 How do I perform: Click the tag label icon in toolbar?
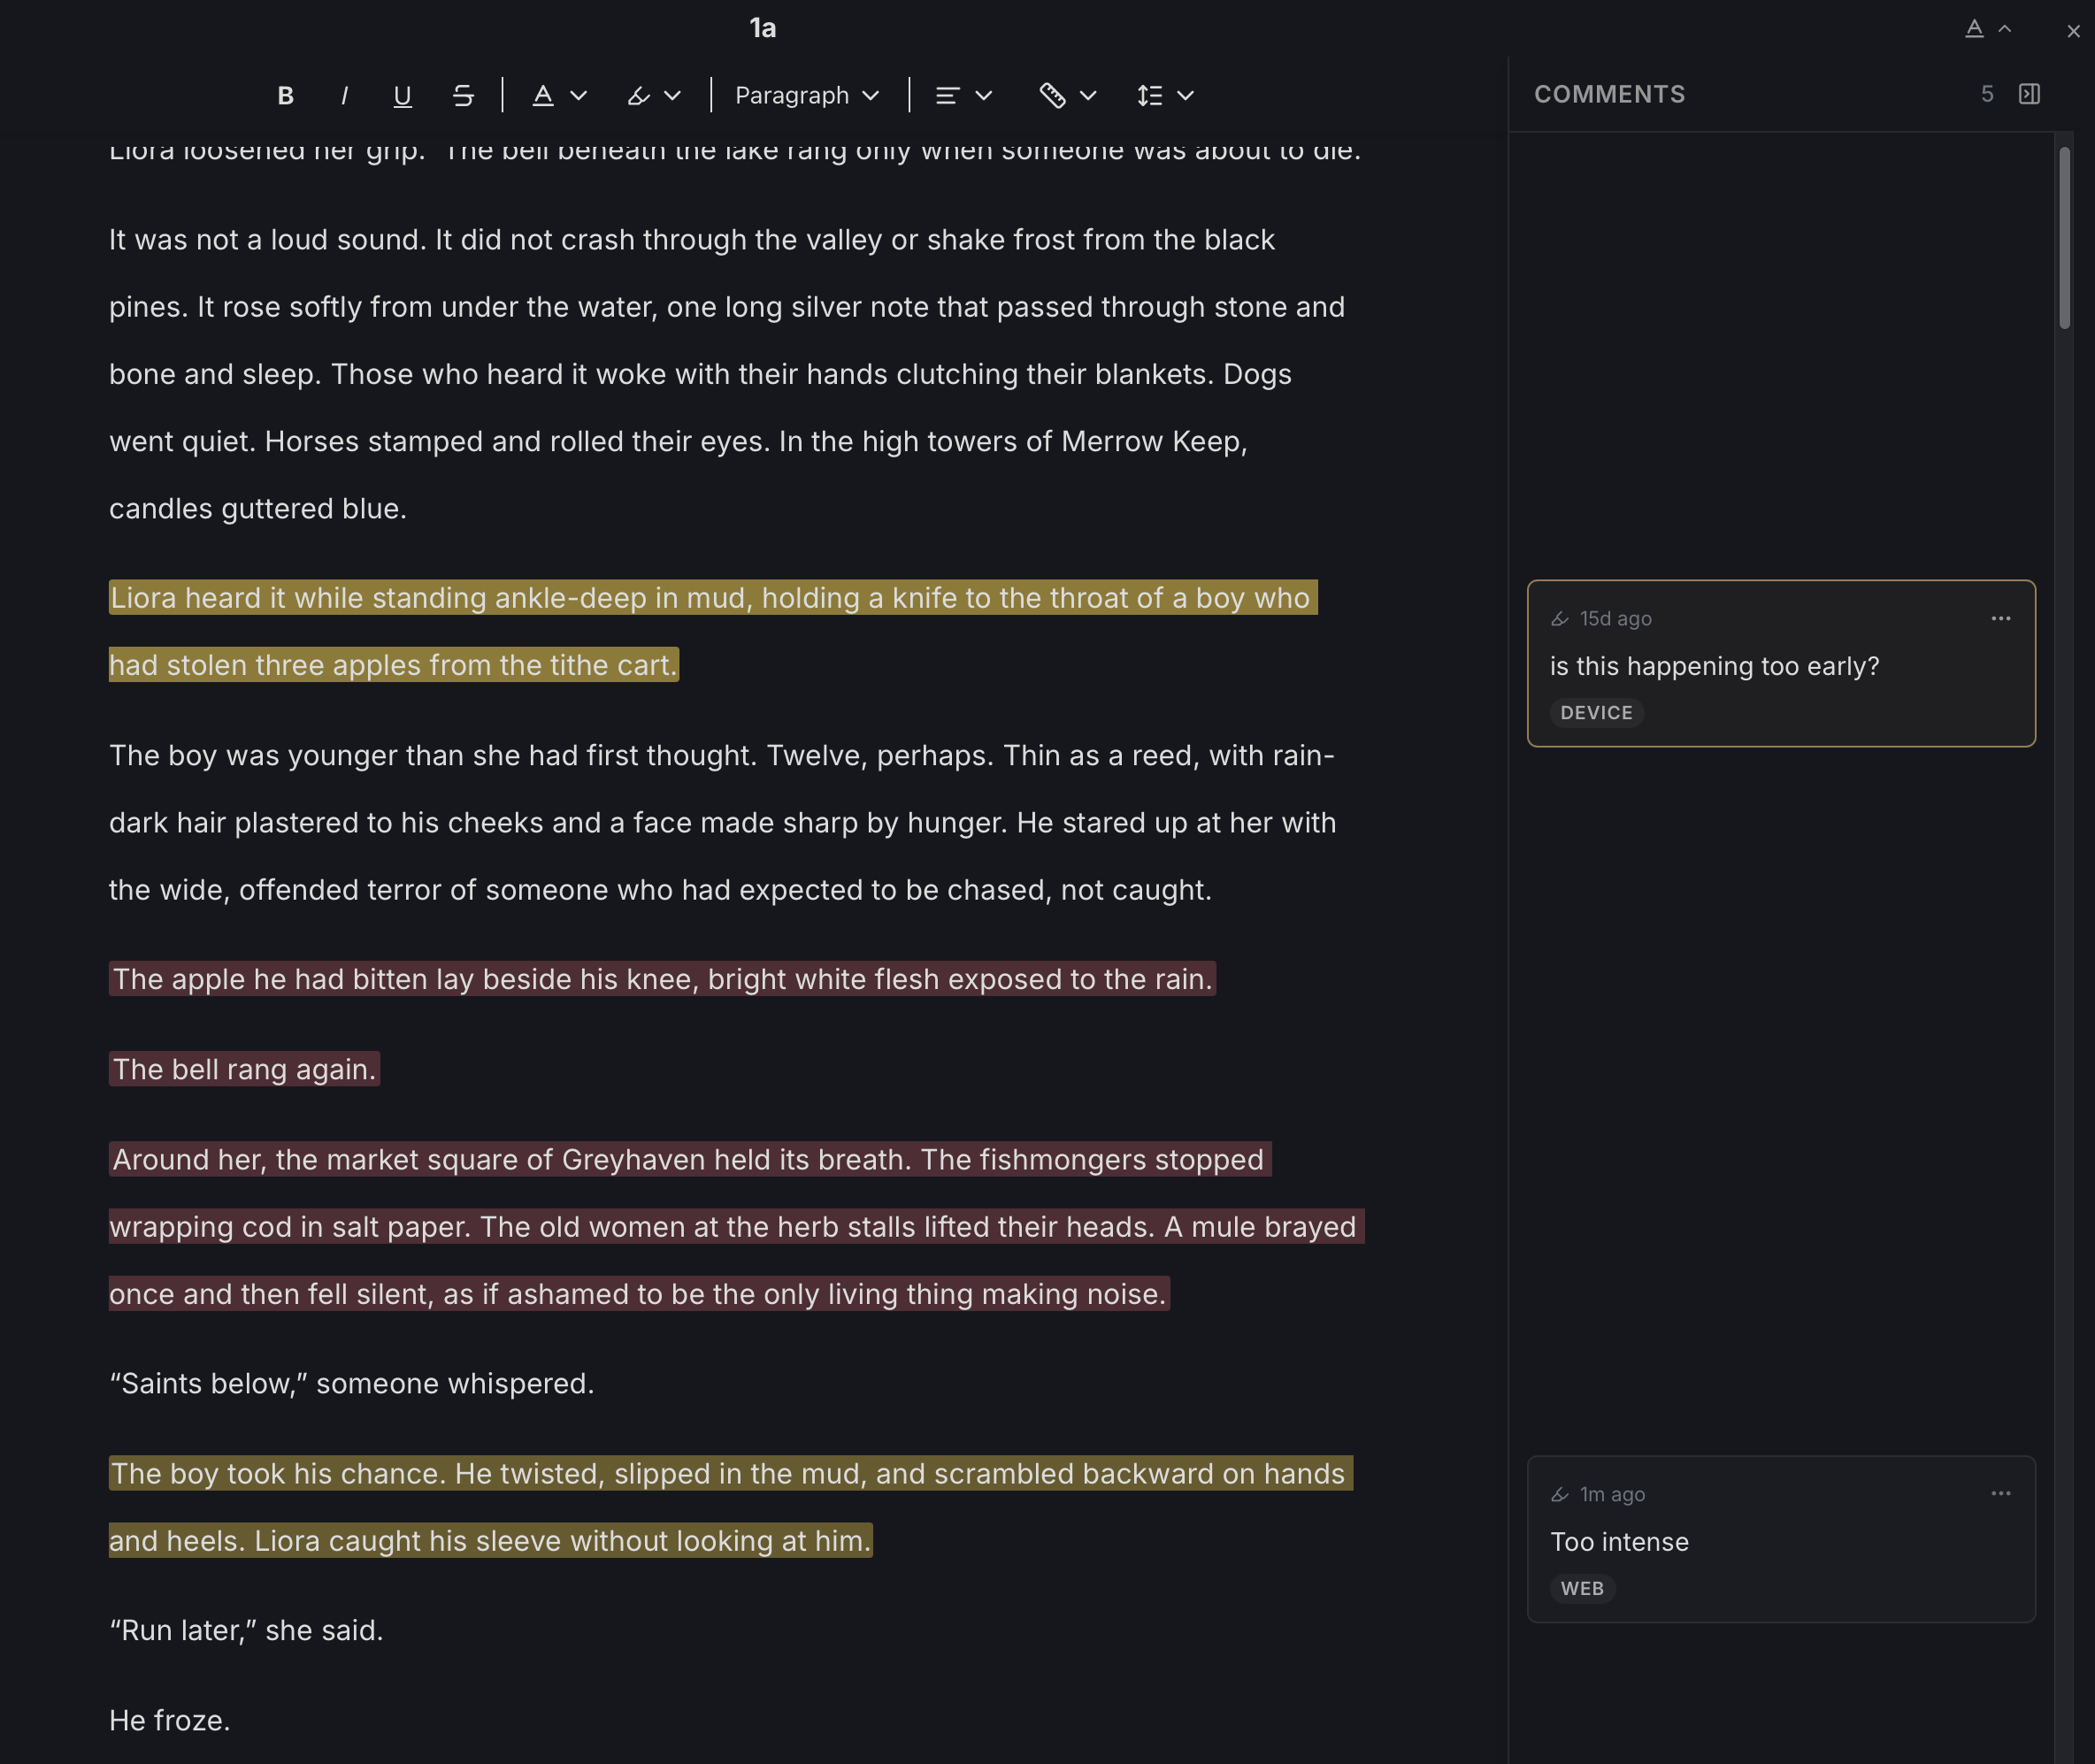[1052, 95]
